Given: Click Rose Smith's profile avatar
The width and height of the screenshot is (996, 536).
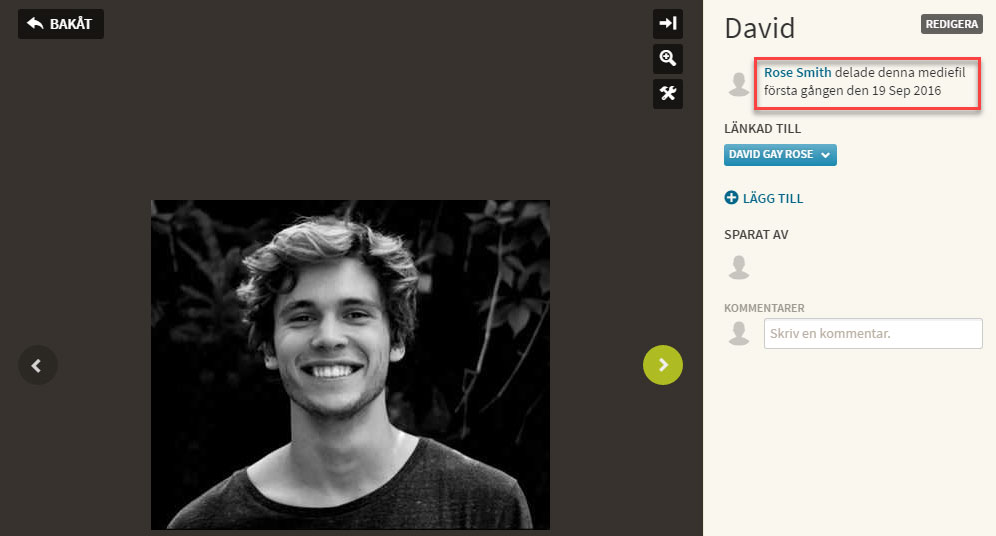Looking at the screenshot, I should click(x=739, y=84).
